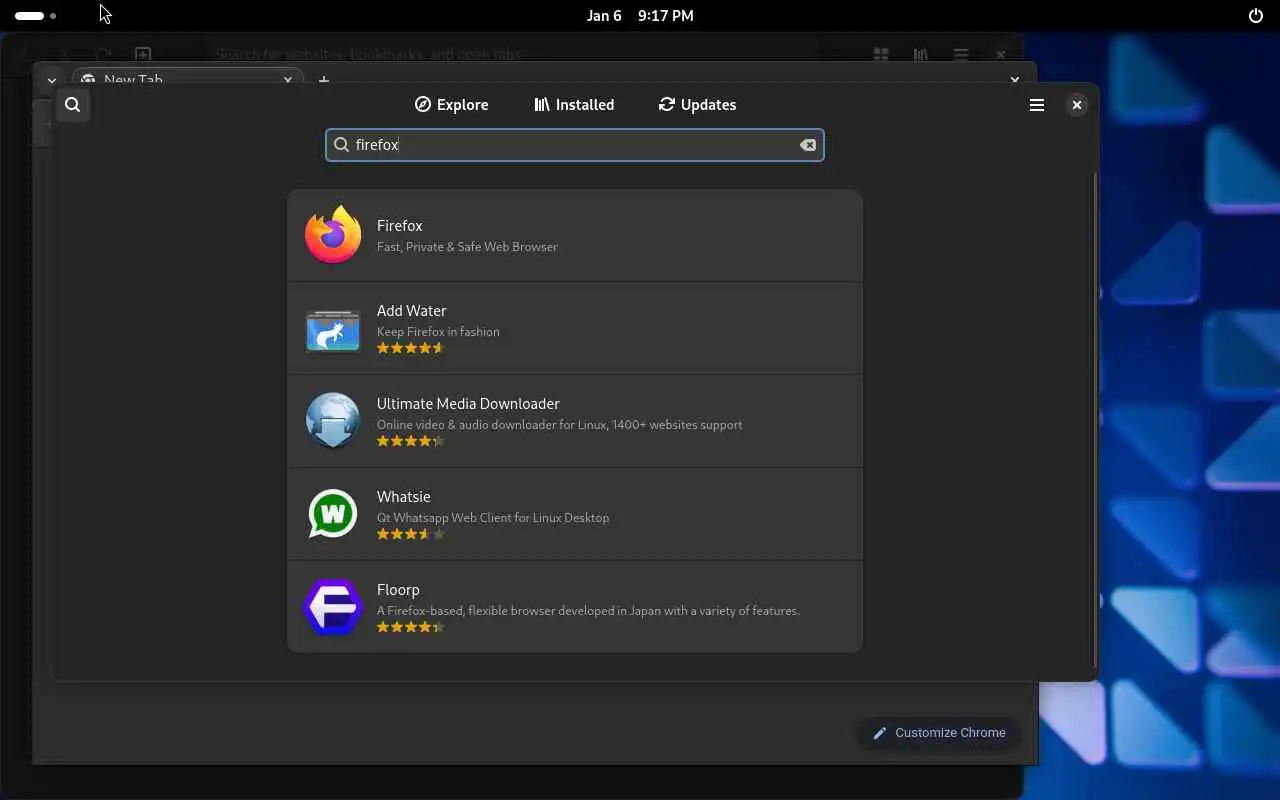Switch to the Installed tab
1280x800 pixels.
coord(574,105)
